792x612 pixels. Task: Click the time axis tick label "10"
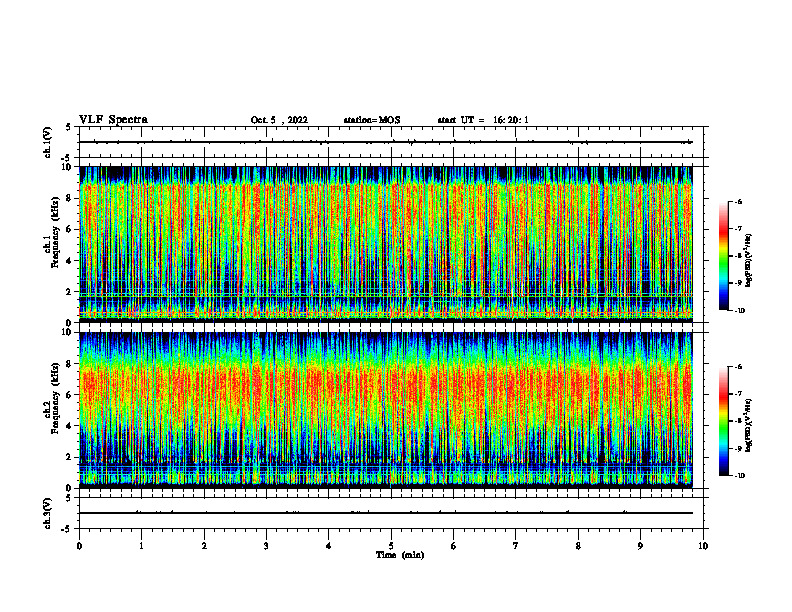[703, 546]
